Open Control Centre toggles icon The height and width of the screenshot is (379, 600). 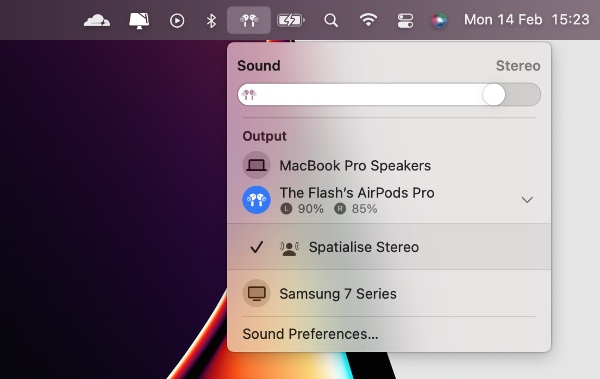click(405, 20)
